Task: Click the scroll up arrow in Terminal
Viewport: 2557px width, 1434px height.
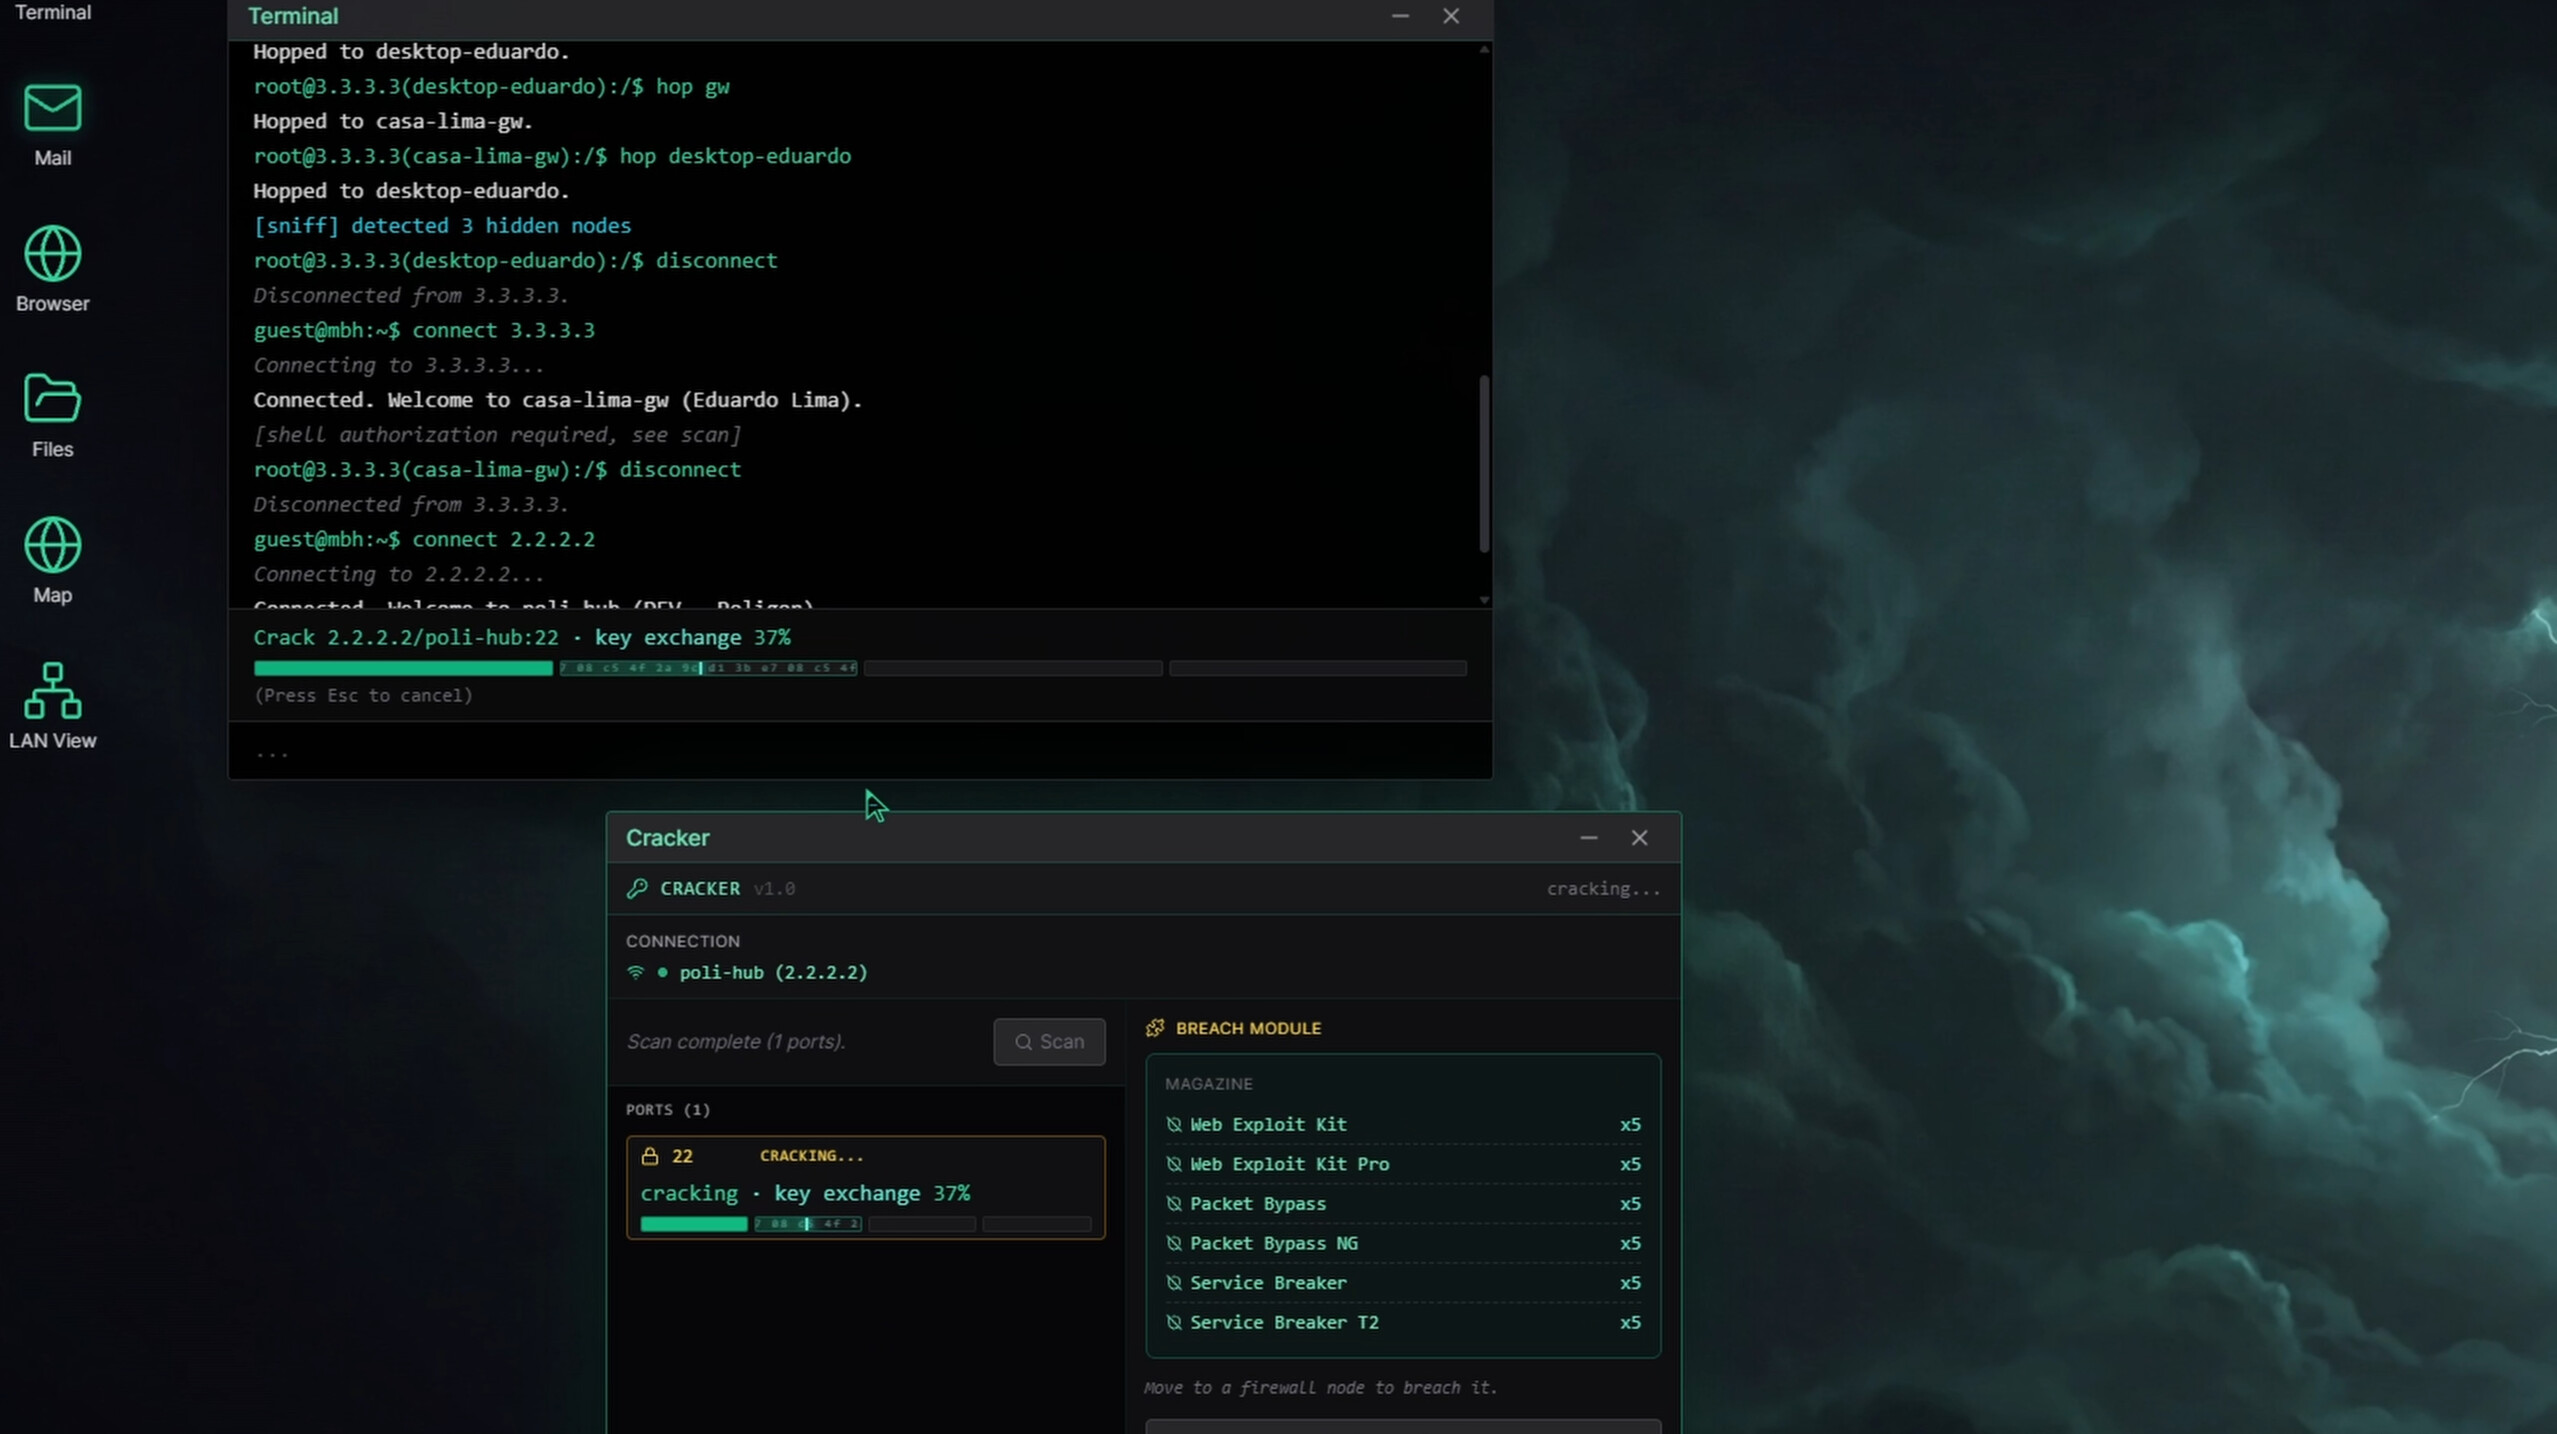Action: (1484, 49)
